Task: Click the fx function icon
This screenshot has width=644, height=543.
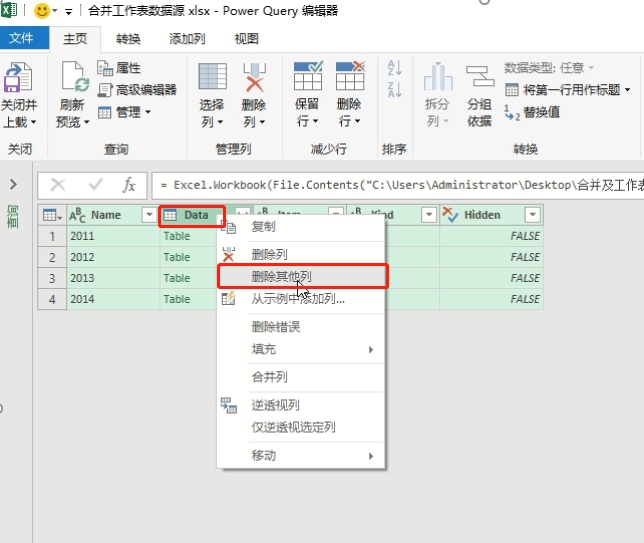Action: 129,185
